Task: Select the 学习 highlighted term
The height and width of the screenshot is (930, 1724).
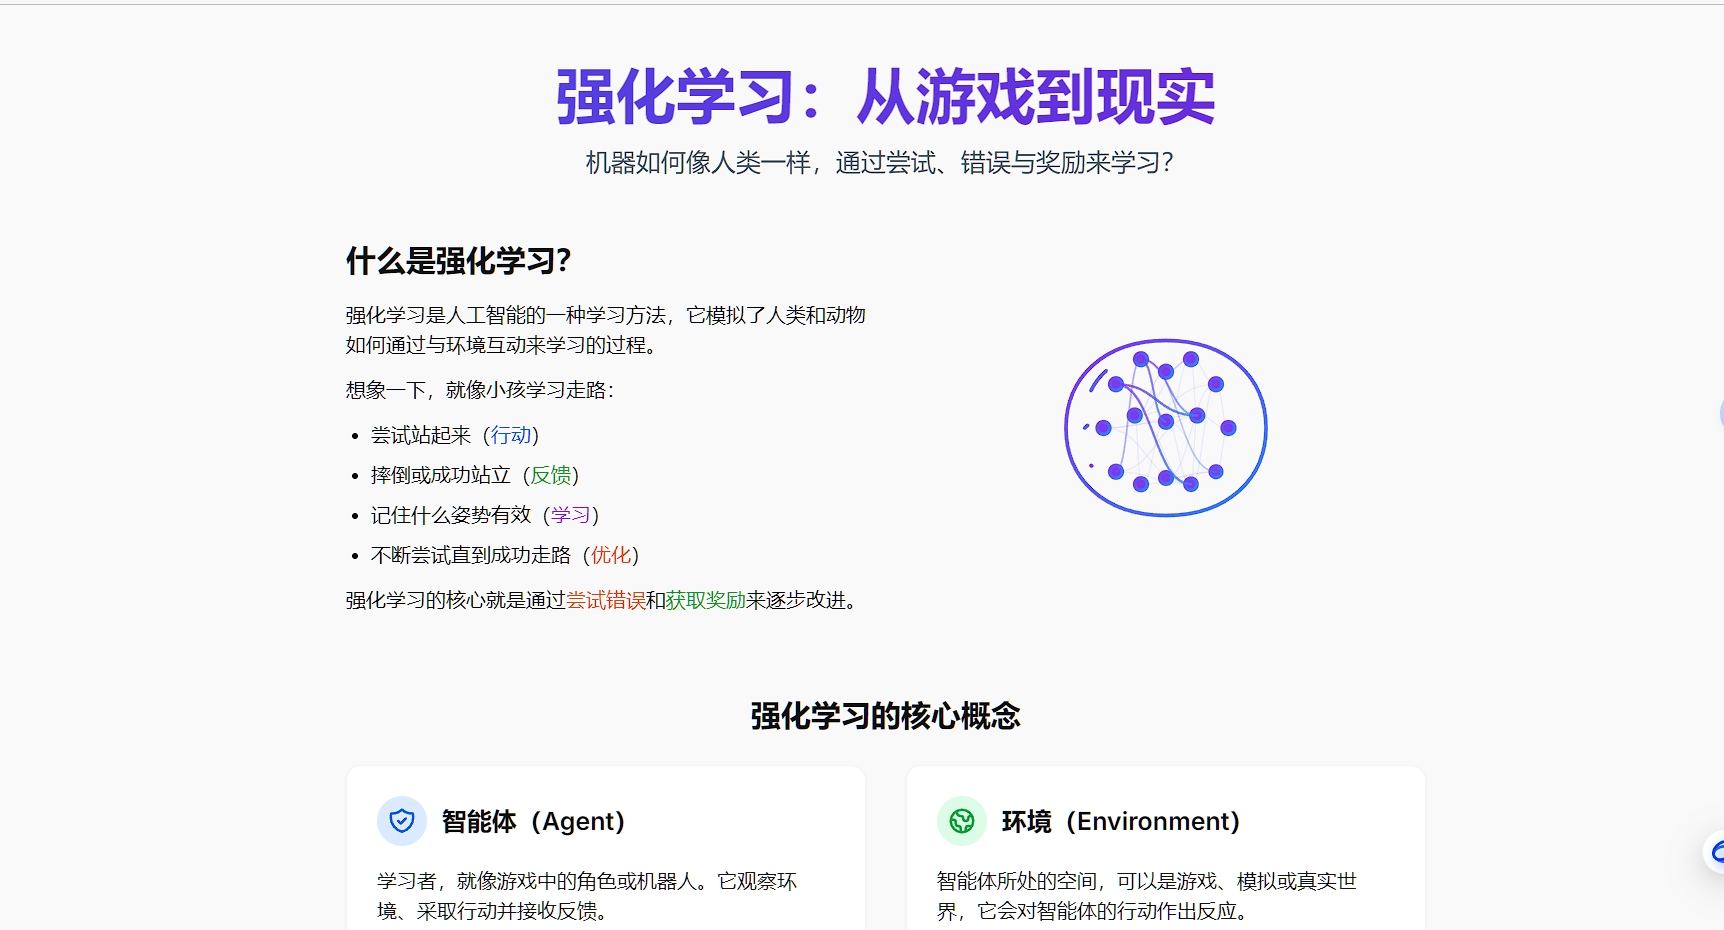Action: [x=573, y=515]
